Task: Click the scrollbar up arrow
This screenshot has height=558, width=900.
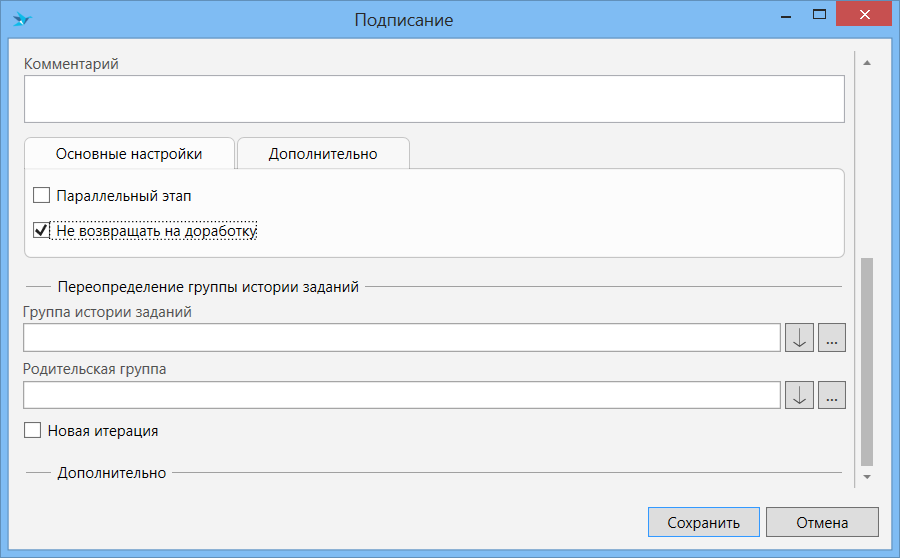Action: 867,63
